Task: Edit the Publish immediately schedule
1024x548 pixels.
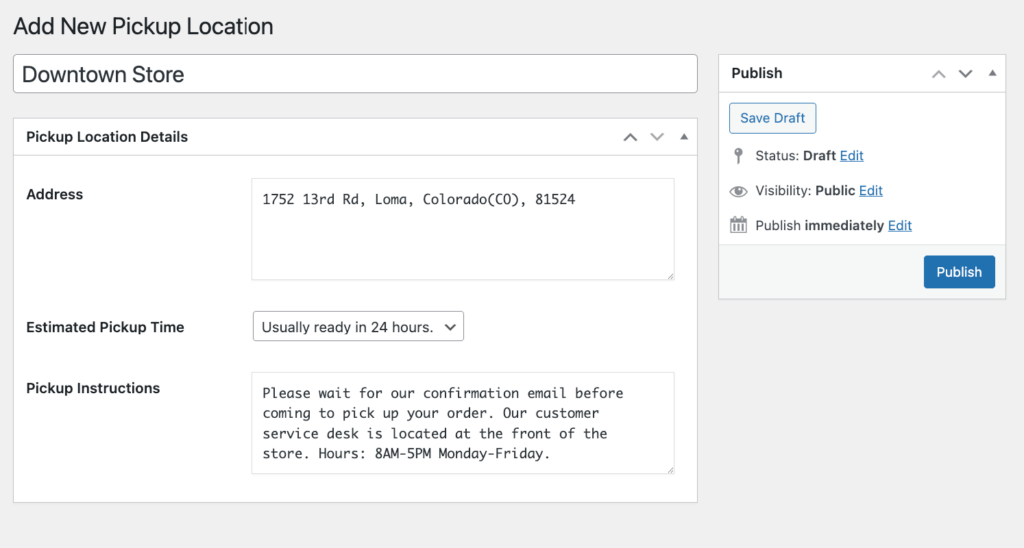Action: pyautogui.click(x=900, y=226)
